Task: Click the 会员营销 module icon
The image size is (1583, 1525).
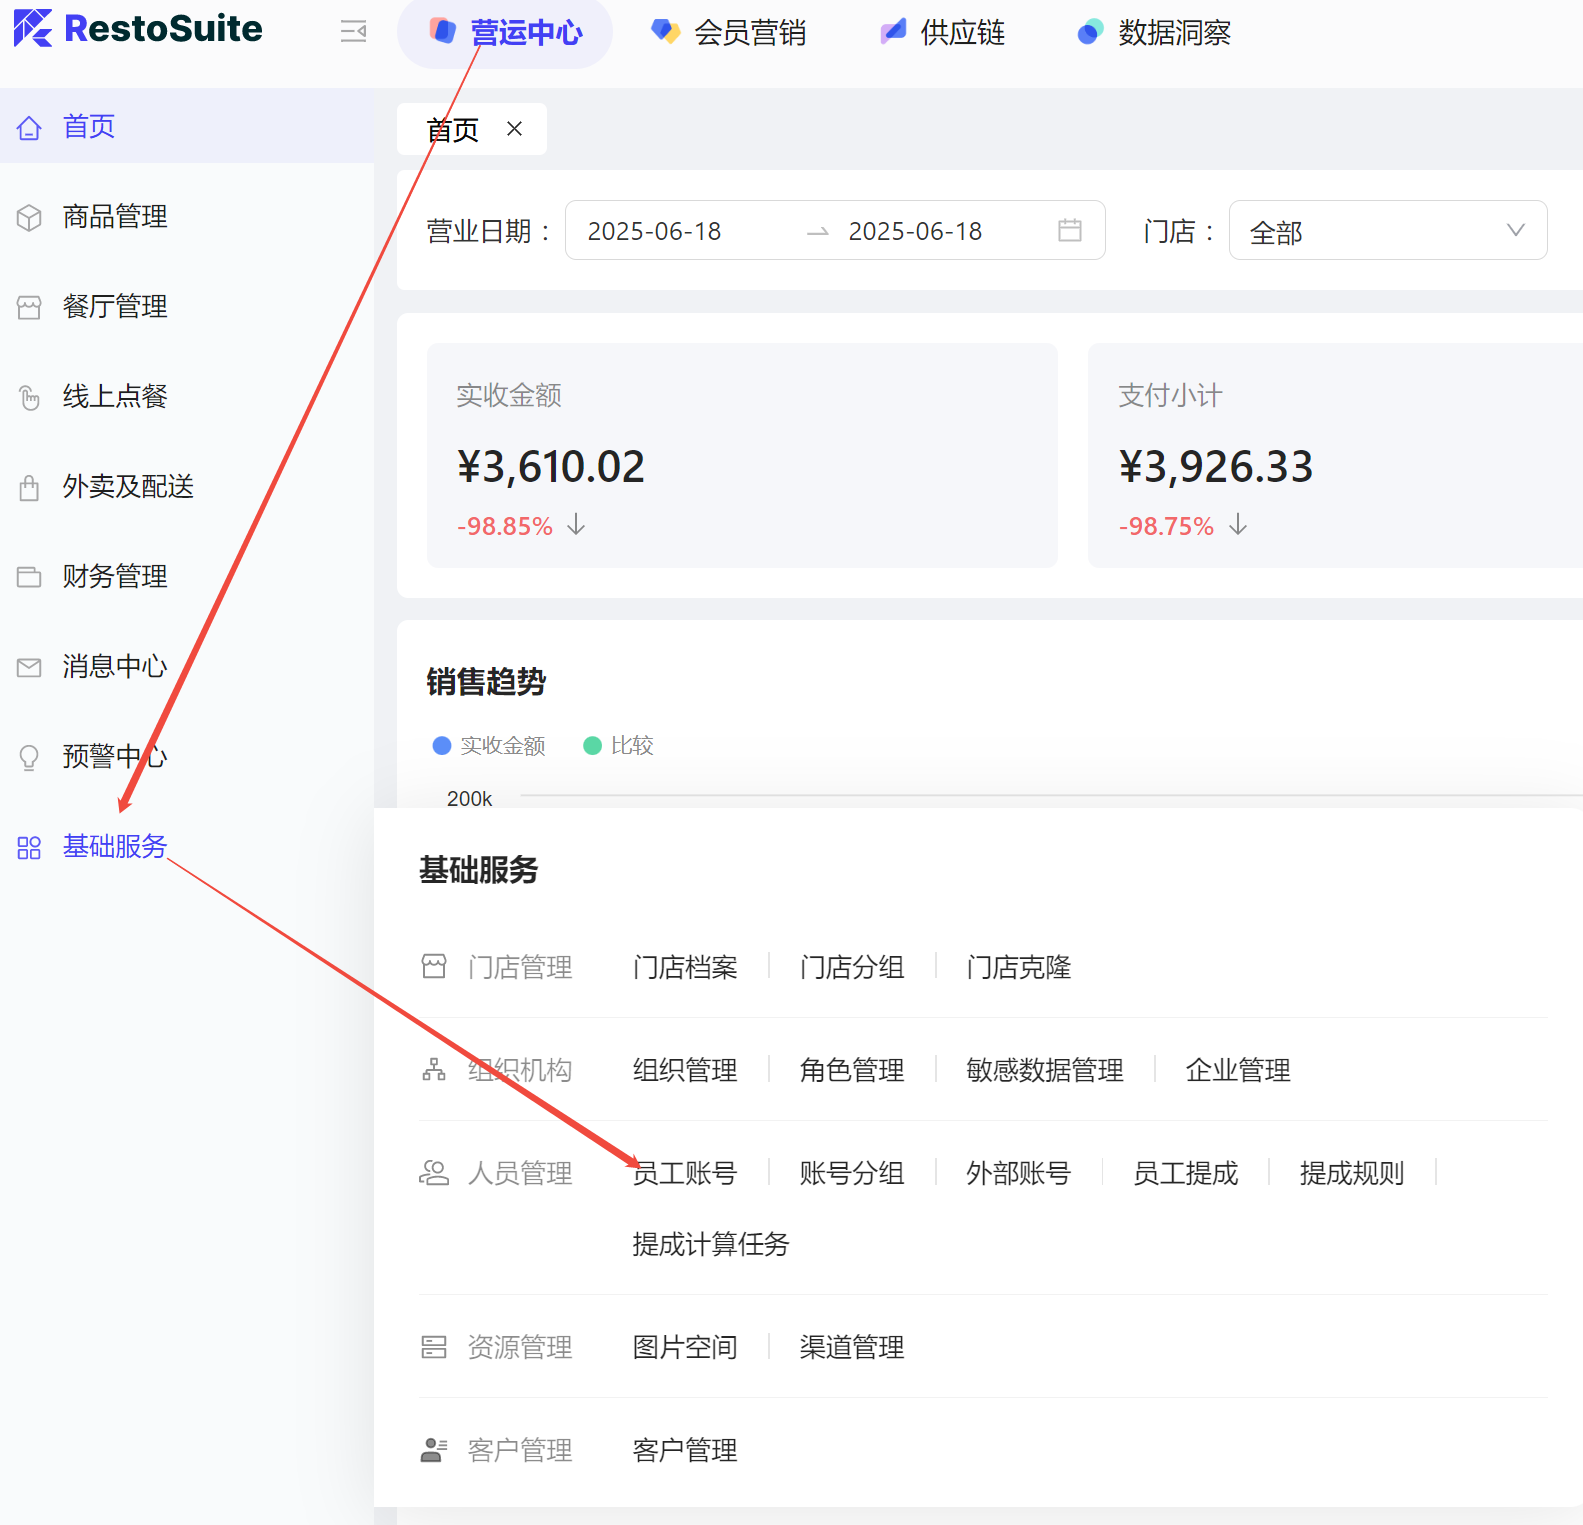Action: click(x=665, y=32)
